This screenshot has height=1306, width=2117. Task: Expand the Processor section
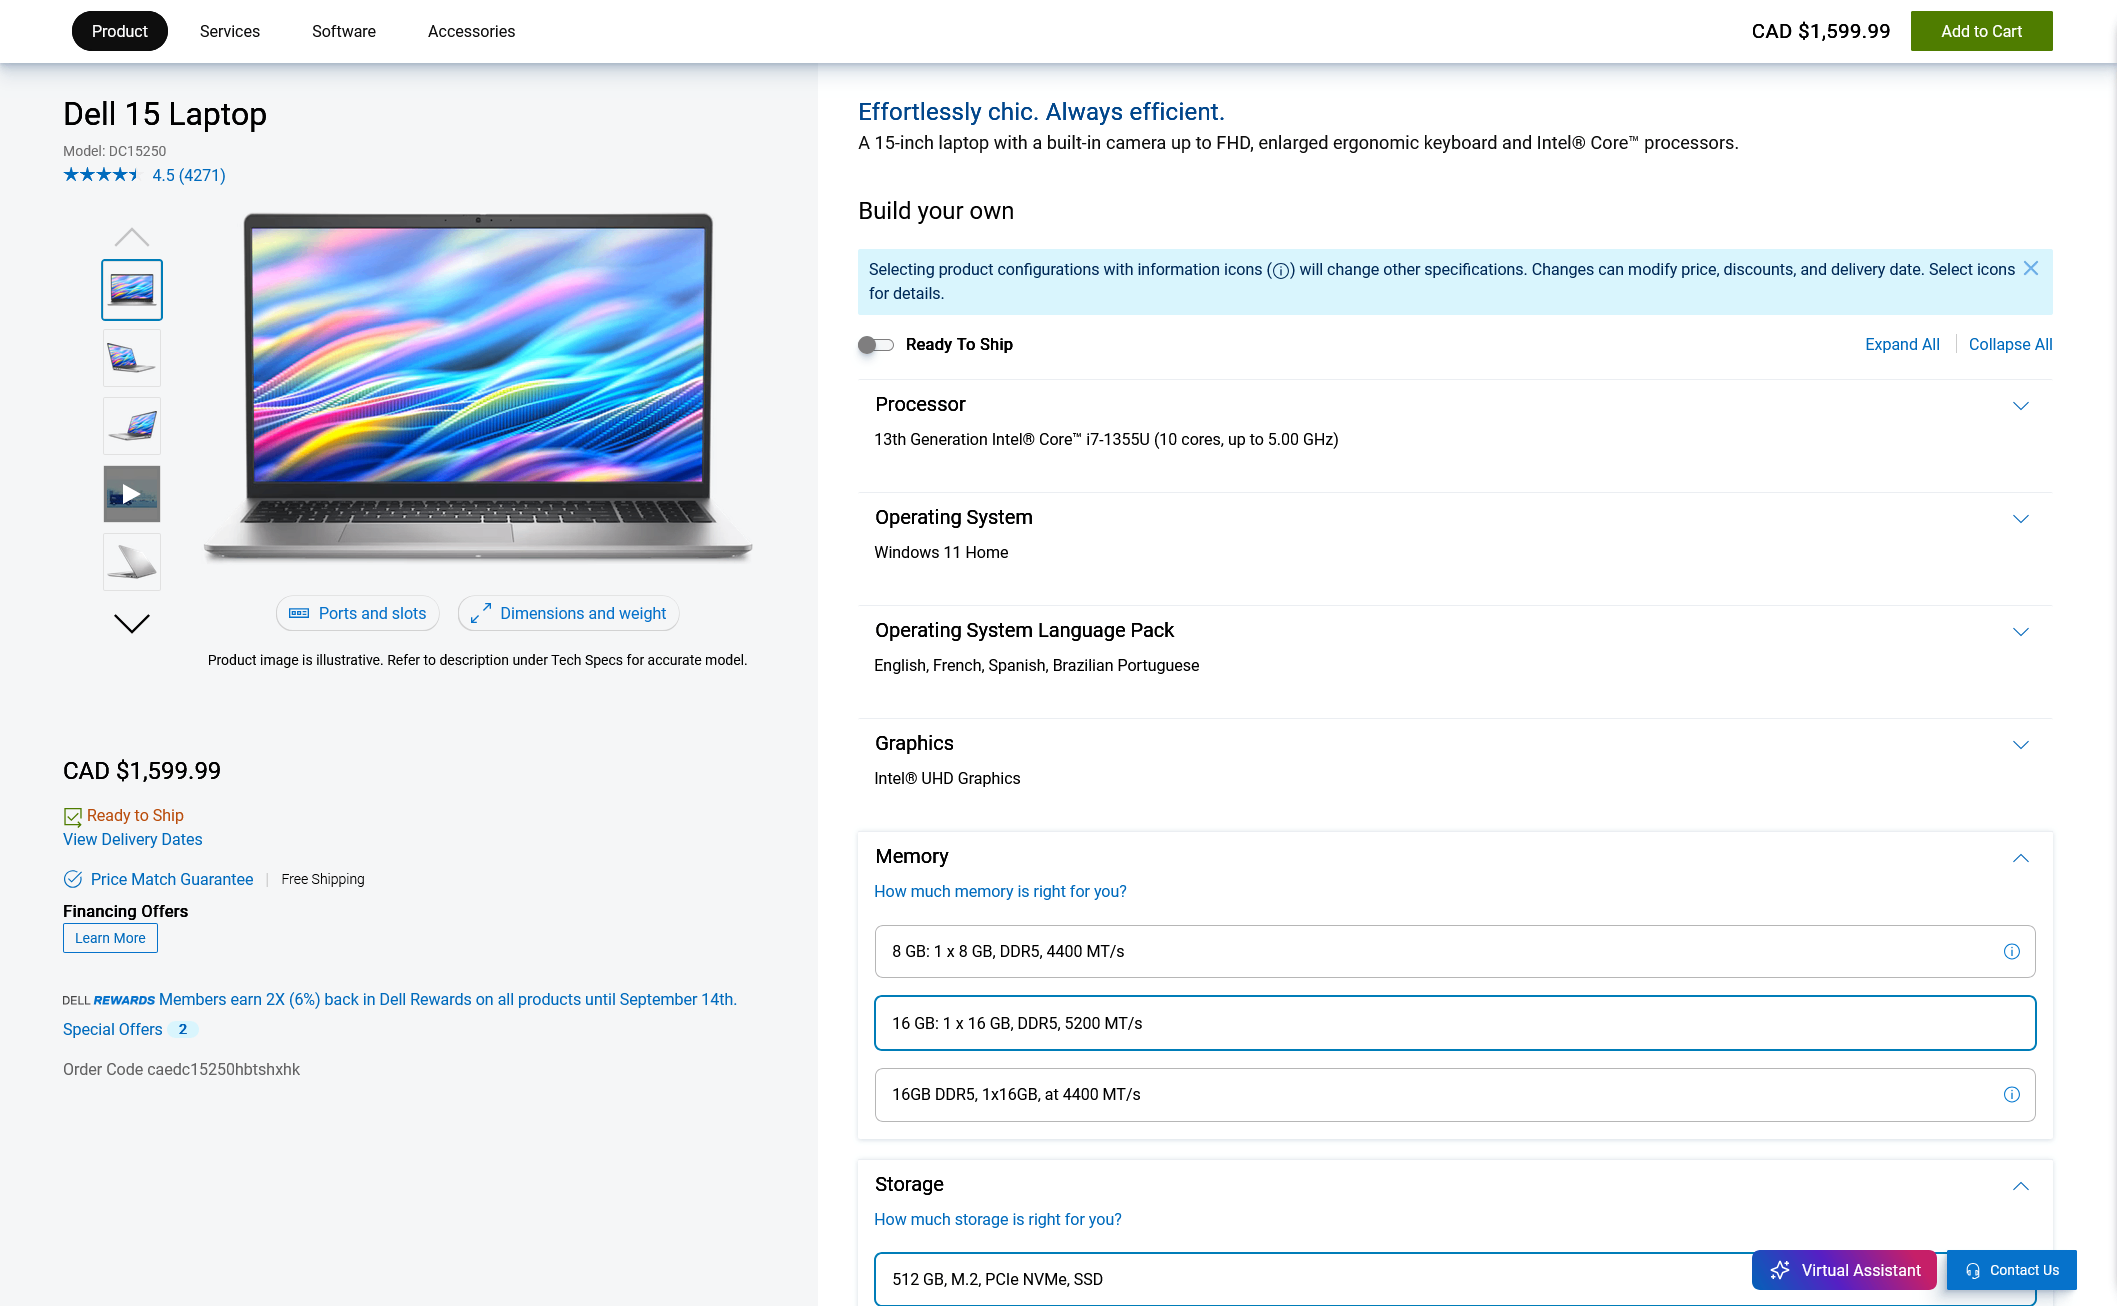coord(2021,406)
